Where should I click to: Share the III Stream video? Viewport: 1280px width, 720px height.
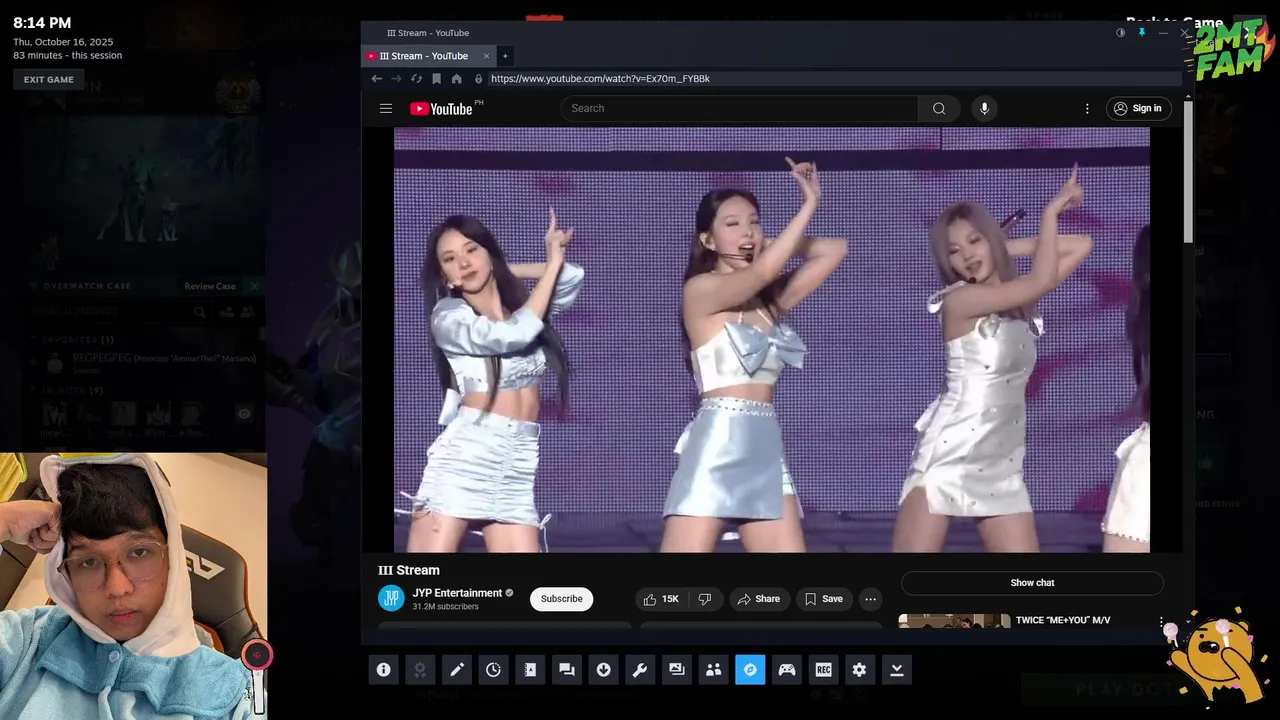click(x=758, y=599)
